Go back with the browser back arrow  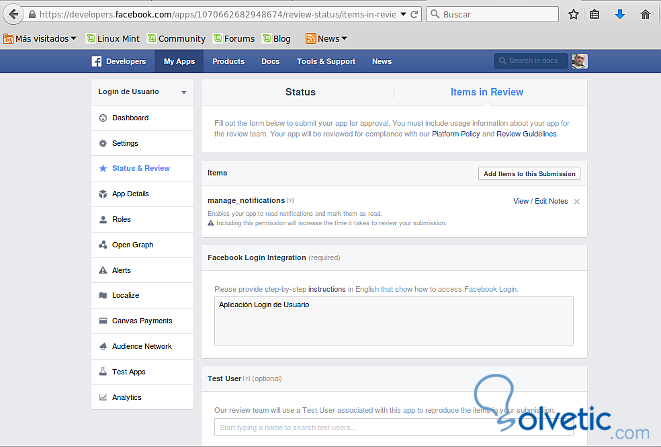pyautogui.click(x=13, y=14)
